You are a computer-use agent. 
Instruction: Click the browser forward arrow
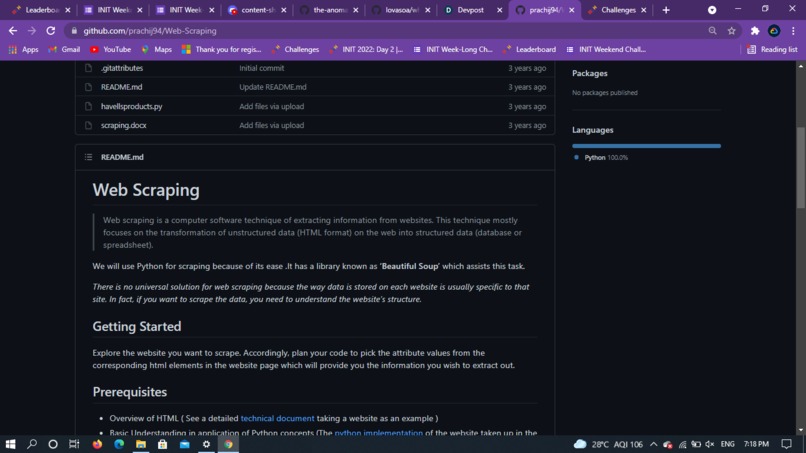32,31
